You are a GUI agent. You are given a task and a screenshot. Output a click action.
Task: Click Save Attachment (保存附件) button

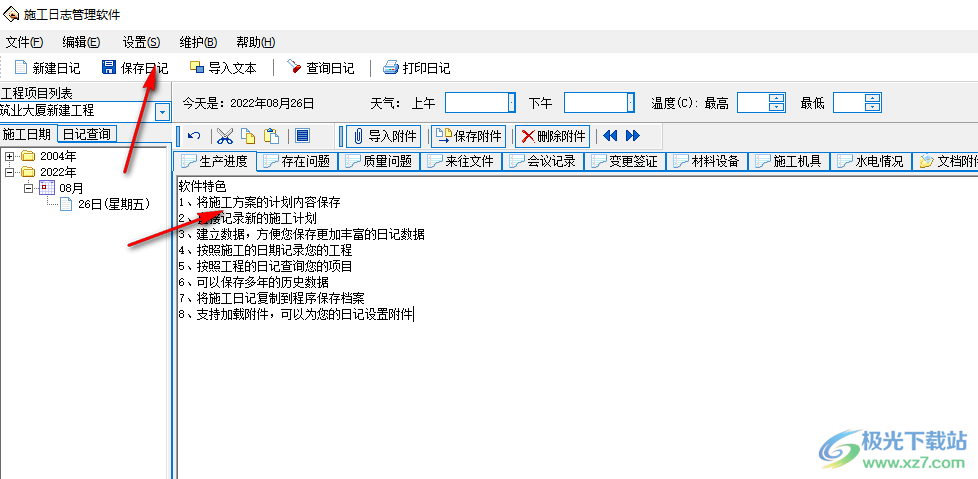(x=468, y=136)
